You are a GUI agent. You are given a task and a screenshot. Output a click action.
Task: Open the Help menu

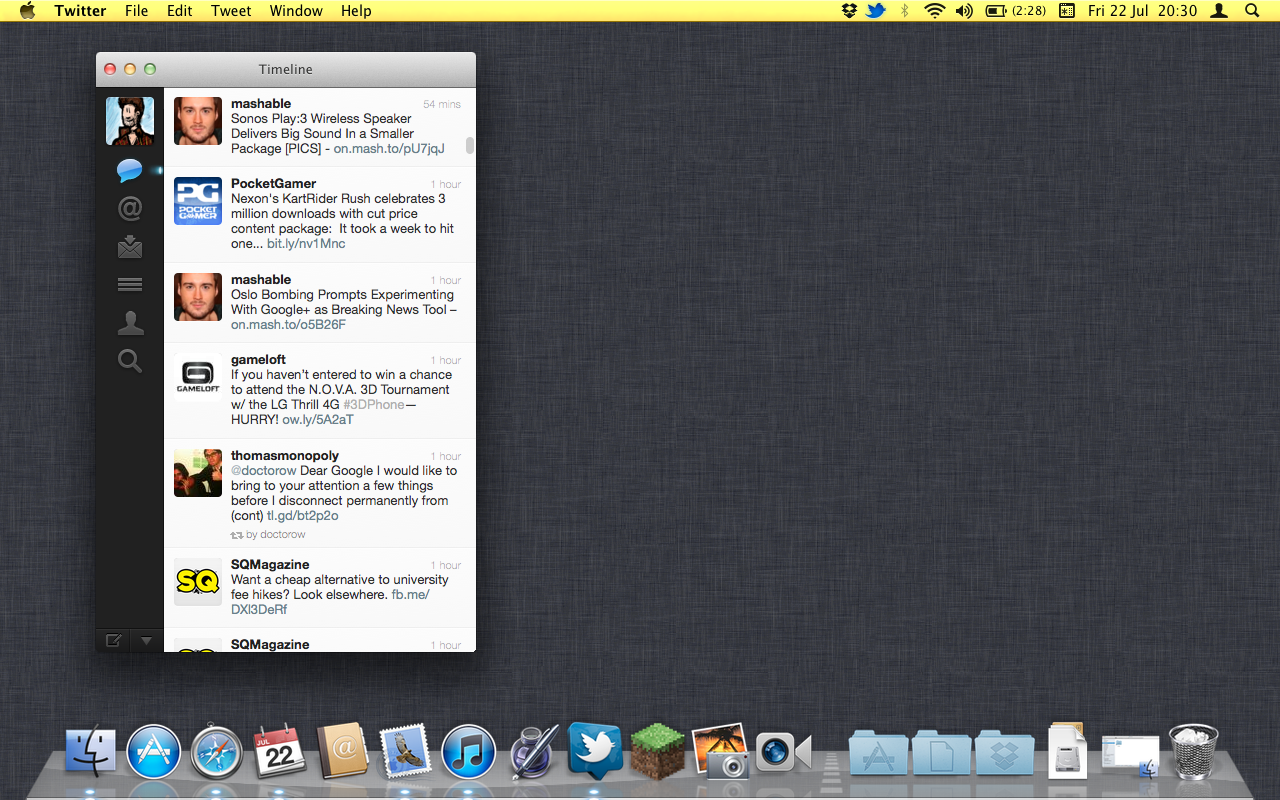(x=356, y=11)
